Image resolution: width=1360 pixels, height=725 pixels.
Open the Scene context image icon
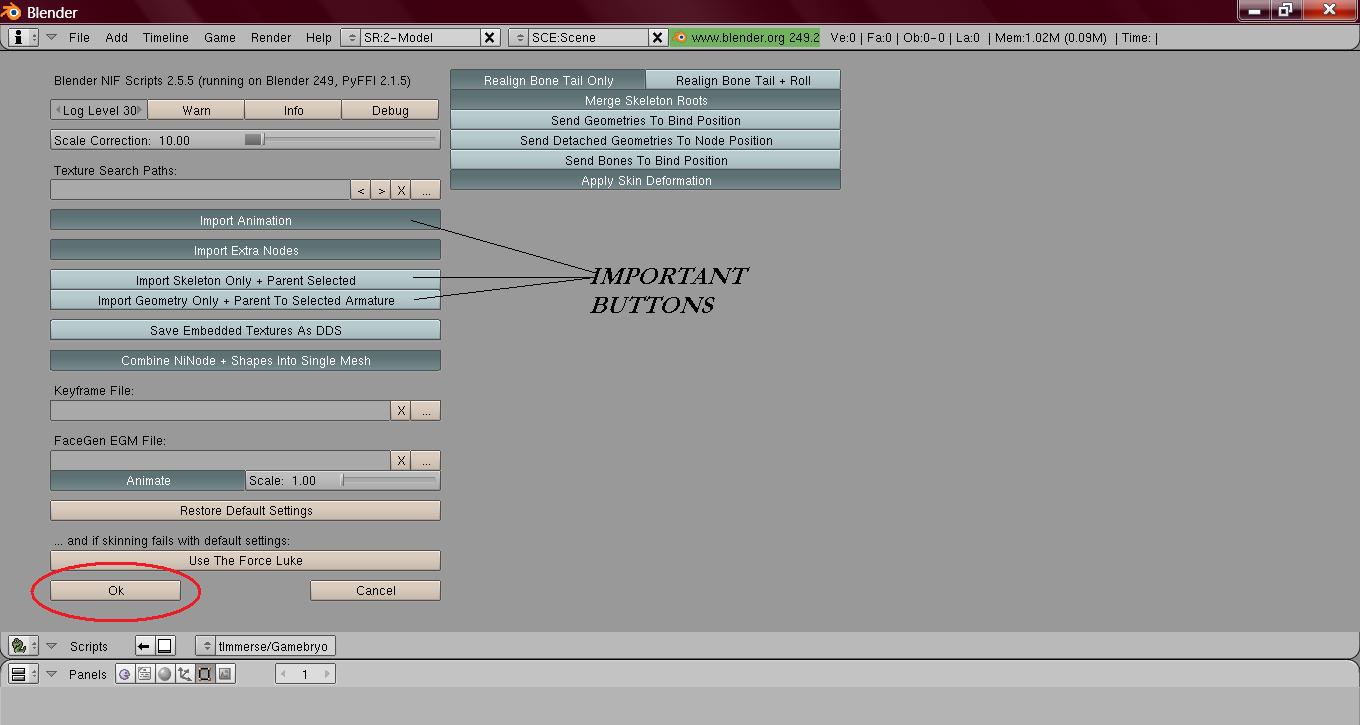225,674
